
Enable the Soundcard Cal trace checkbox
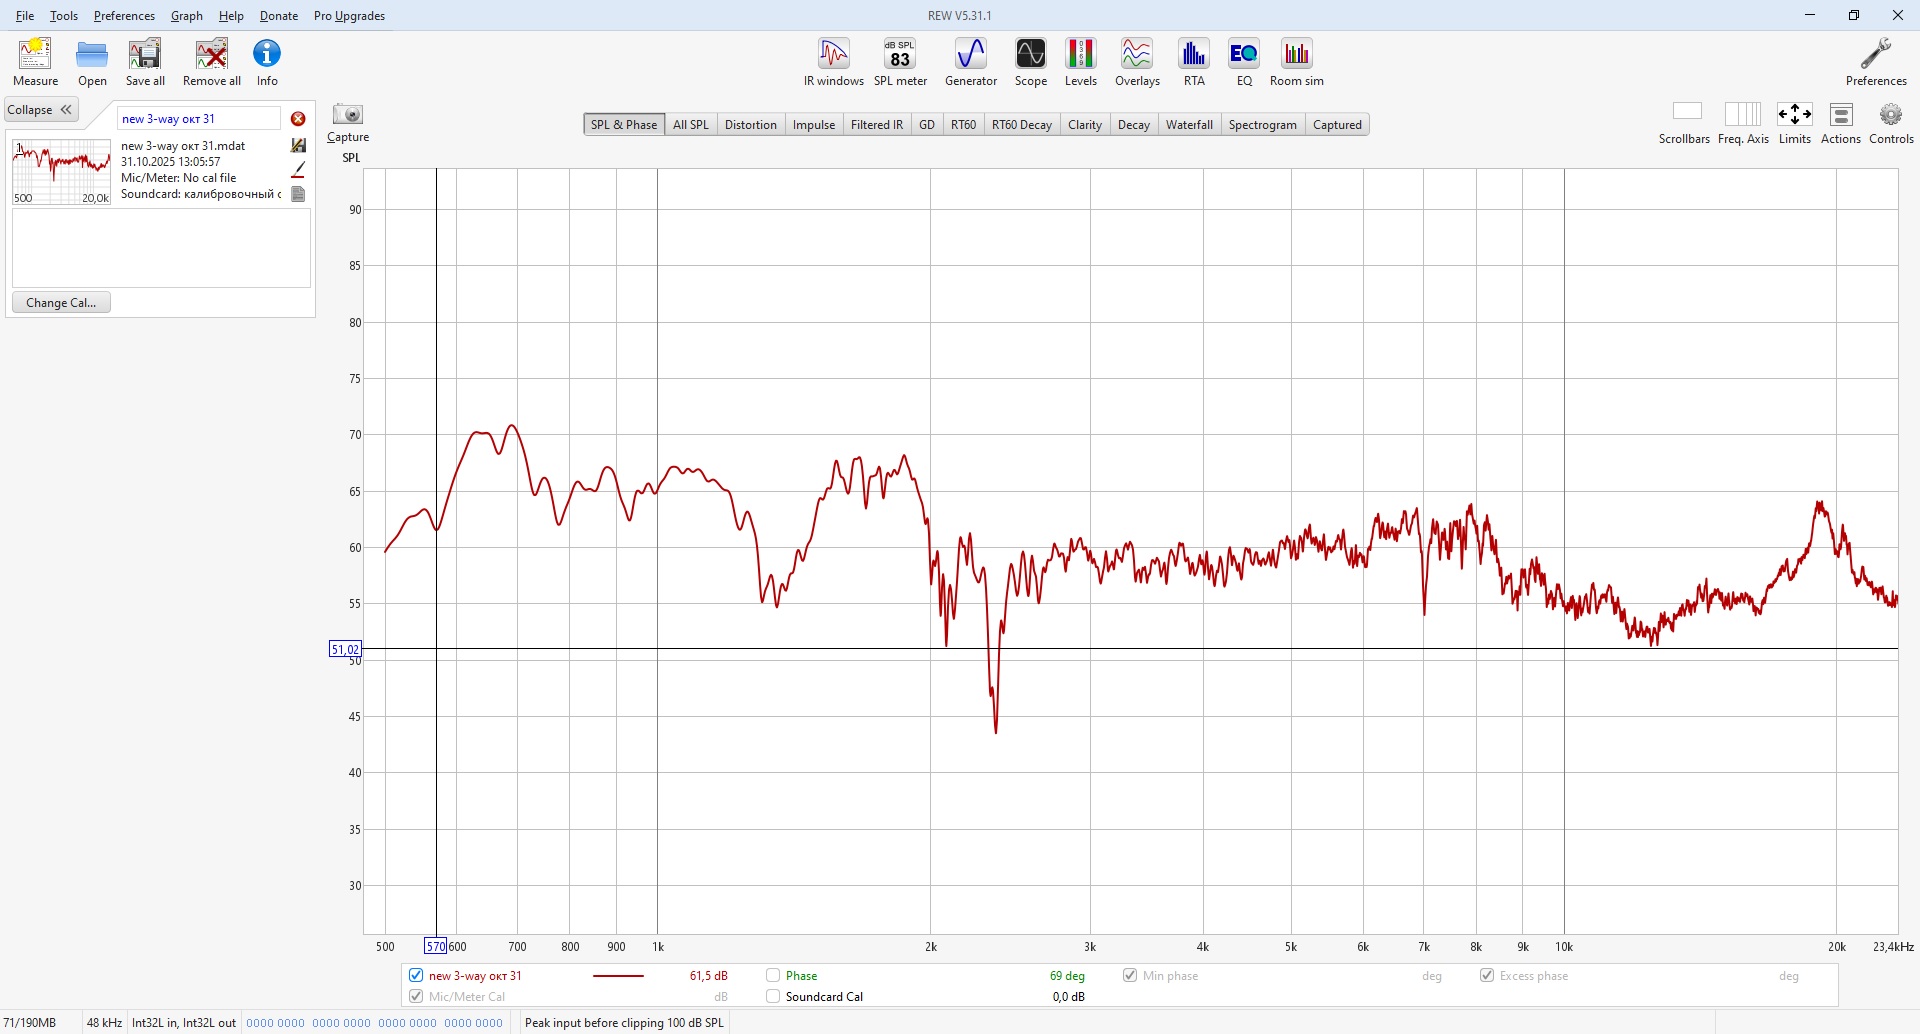pyautogui.click(x=773, y=996)
